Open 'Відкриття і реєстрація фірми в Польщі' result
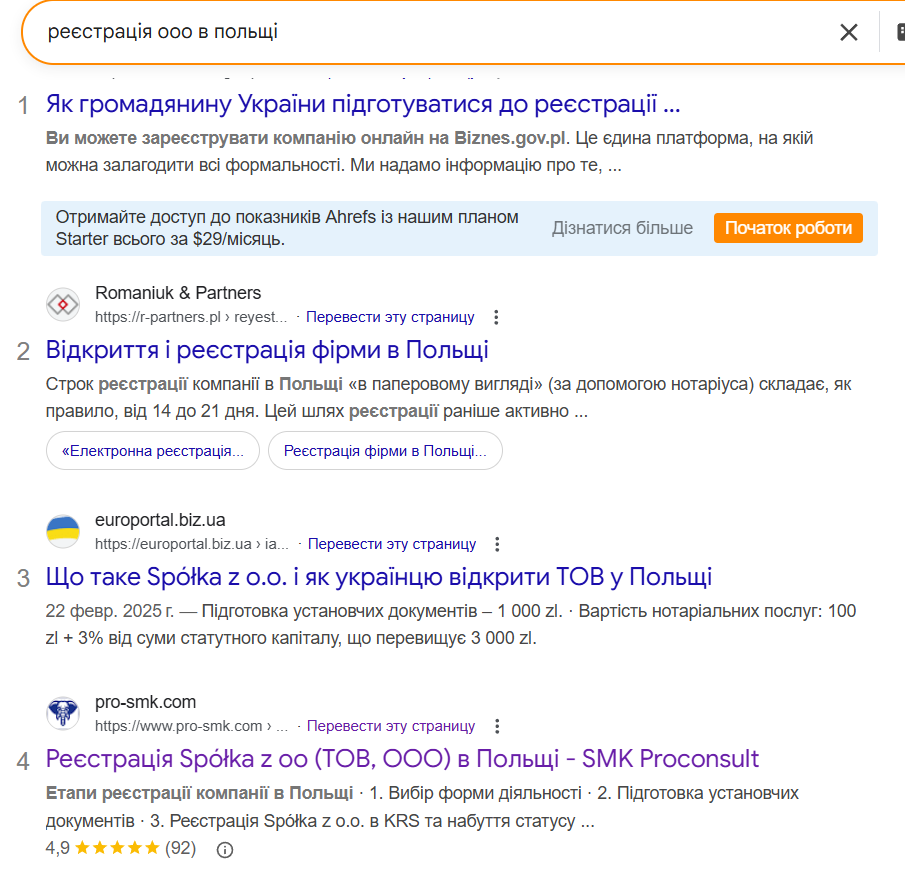 [x=267, y=350]
